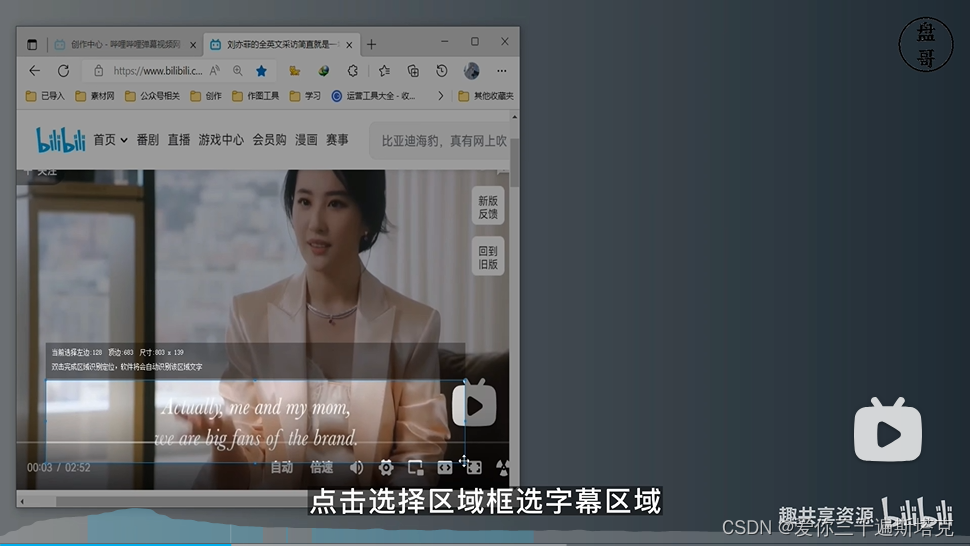This screenshot has height=547, width=970.
Task: Open the 学习 bookmark folder
Action: [x=305, y=96]
